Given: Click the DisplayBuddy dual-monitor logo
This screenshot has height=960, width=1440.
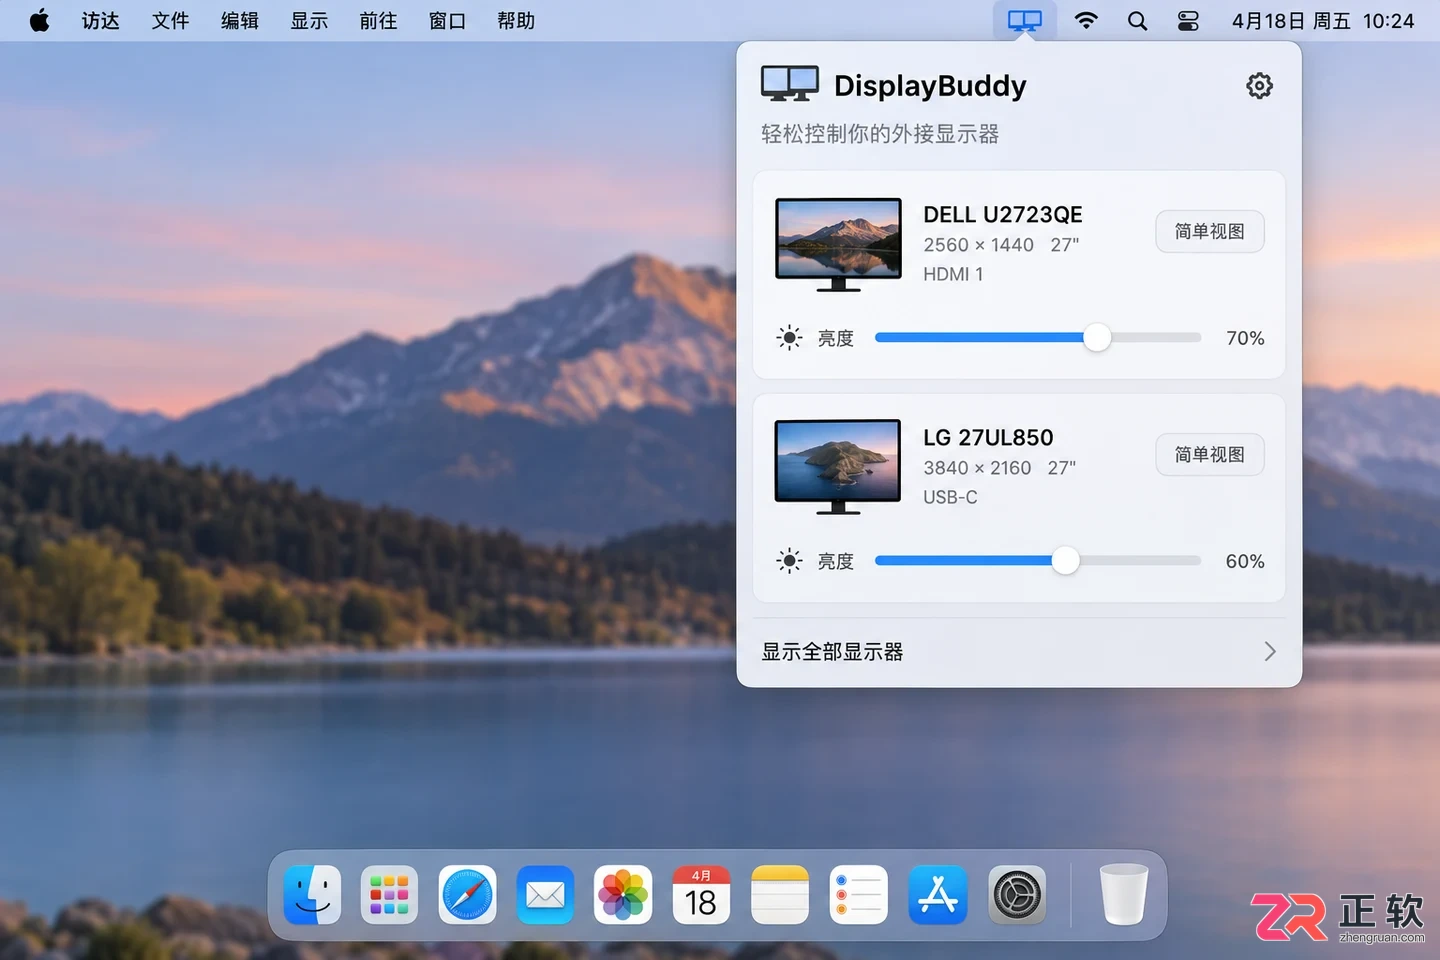Looking at the screenshot, I should click(x=790, y=84).
